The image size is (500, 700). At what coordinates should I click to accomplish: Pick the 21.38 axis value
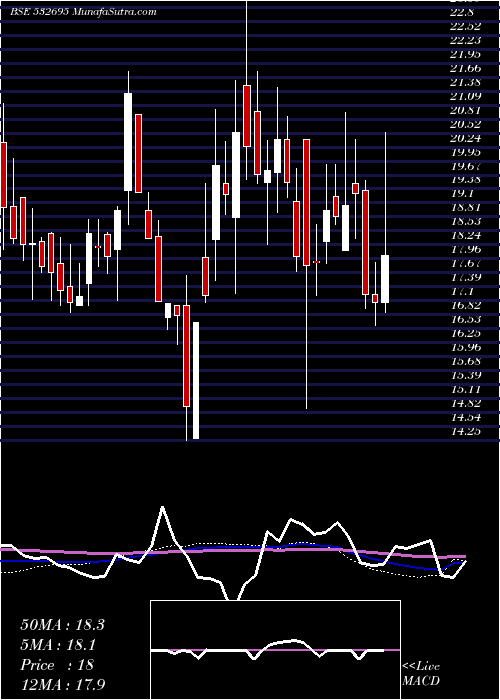coord(466,82)
